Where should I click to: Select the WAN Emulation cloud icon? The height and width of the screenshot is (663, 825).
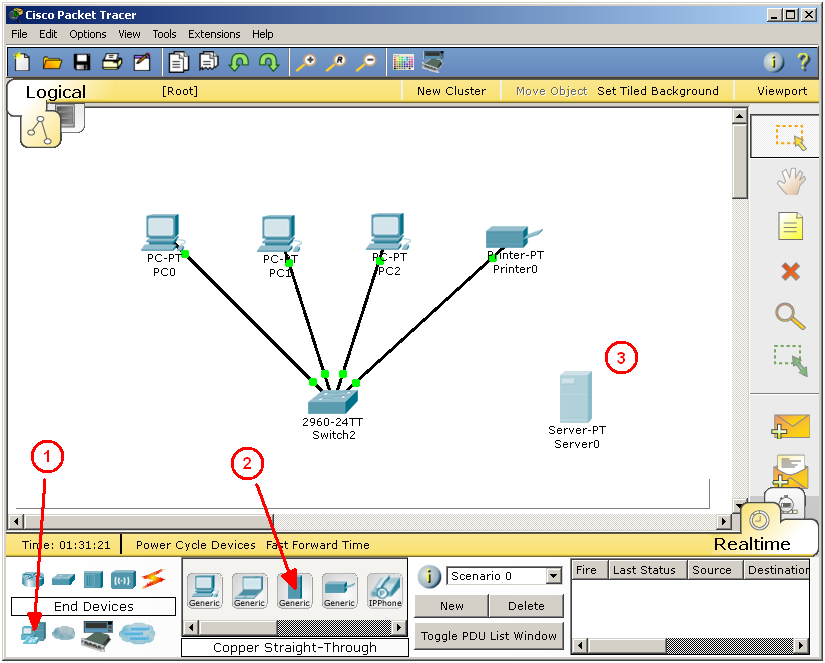tap(64, 633)
